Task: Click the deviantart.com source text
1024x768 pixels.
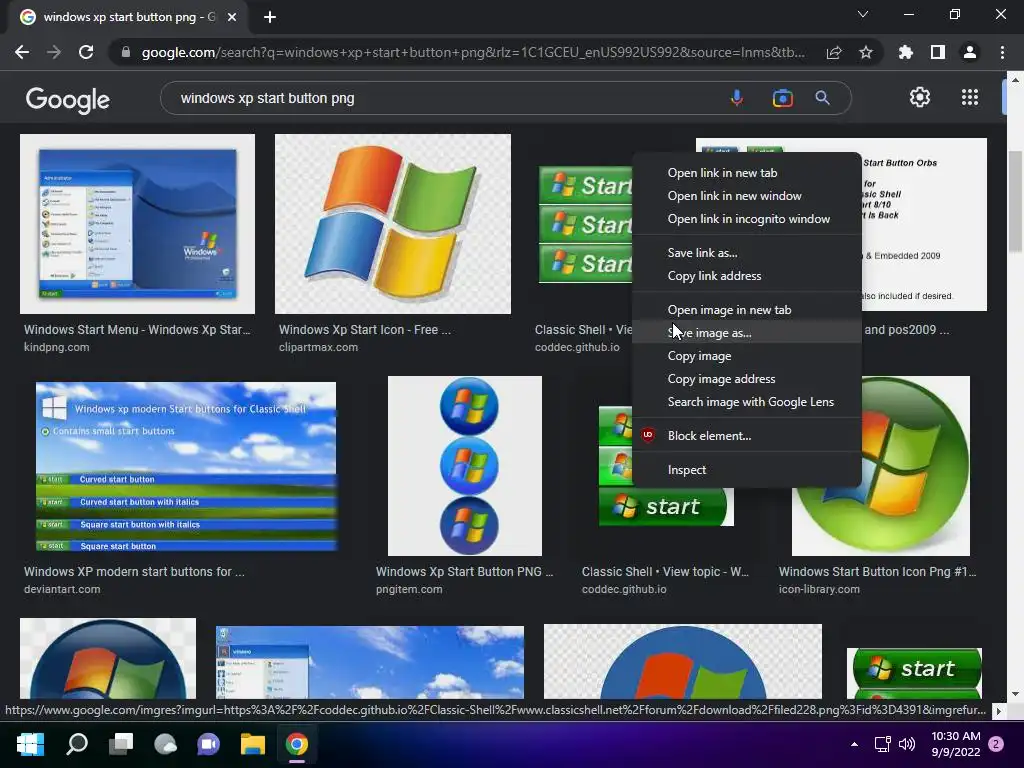Action: pos(62,589)
